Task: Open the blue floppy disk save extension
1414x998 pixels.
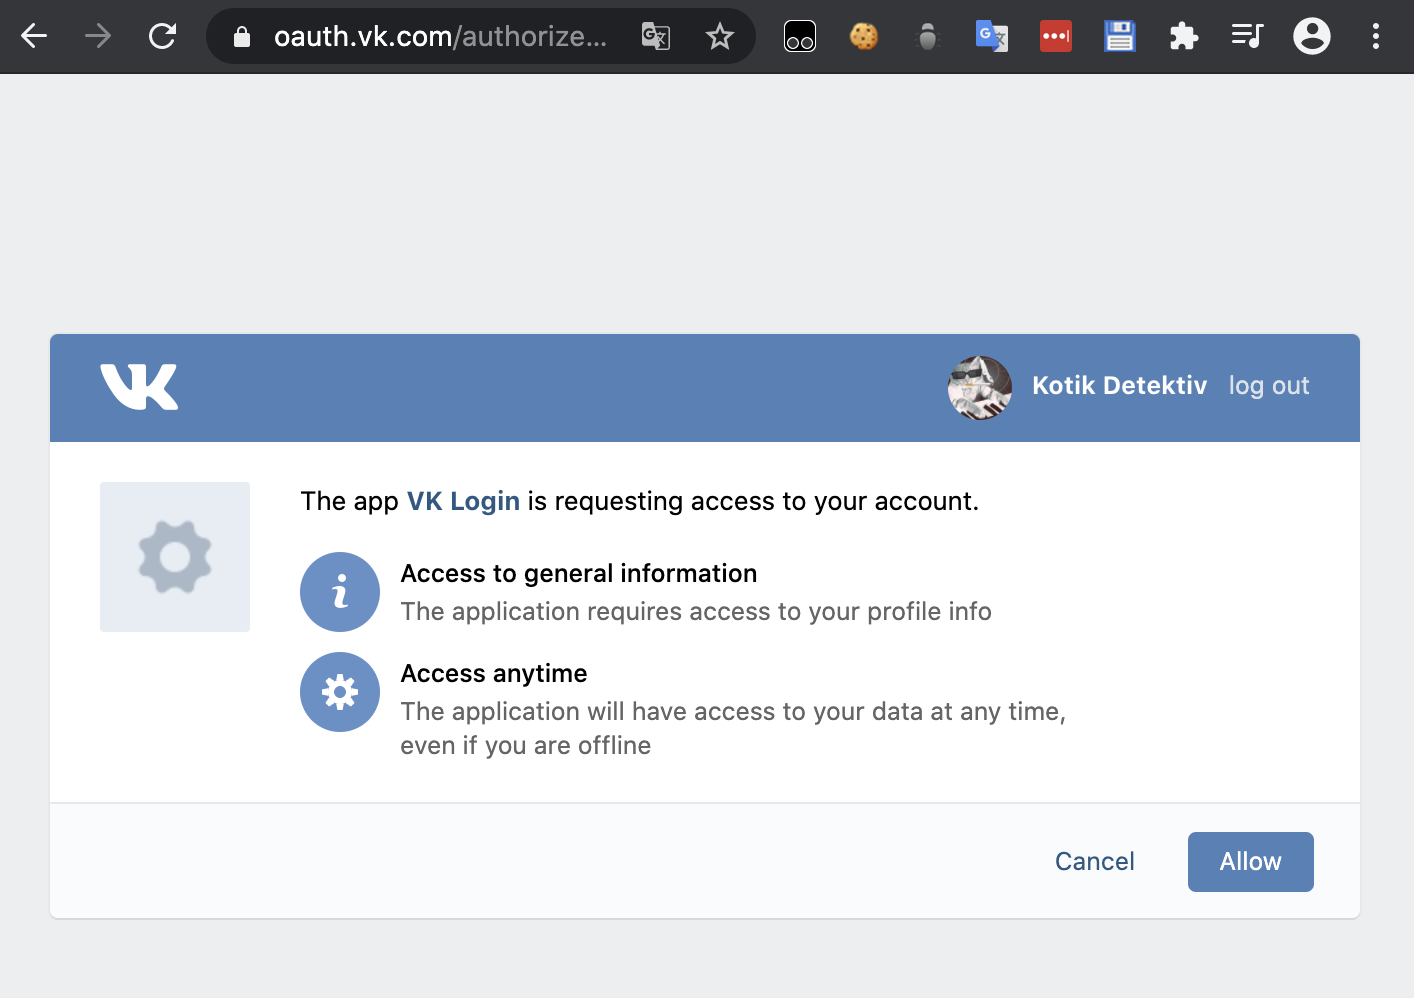Action: (x=1120, y=37)
